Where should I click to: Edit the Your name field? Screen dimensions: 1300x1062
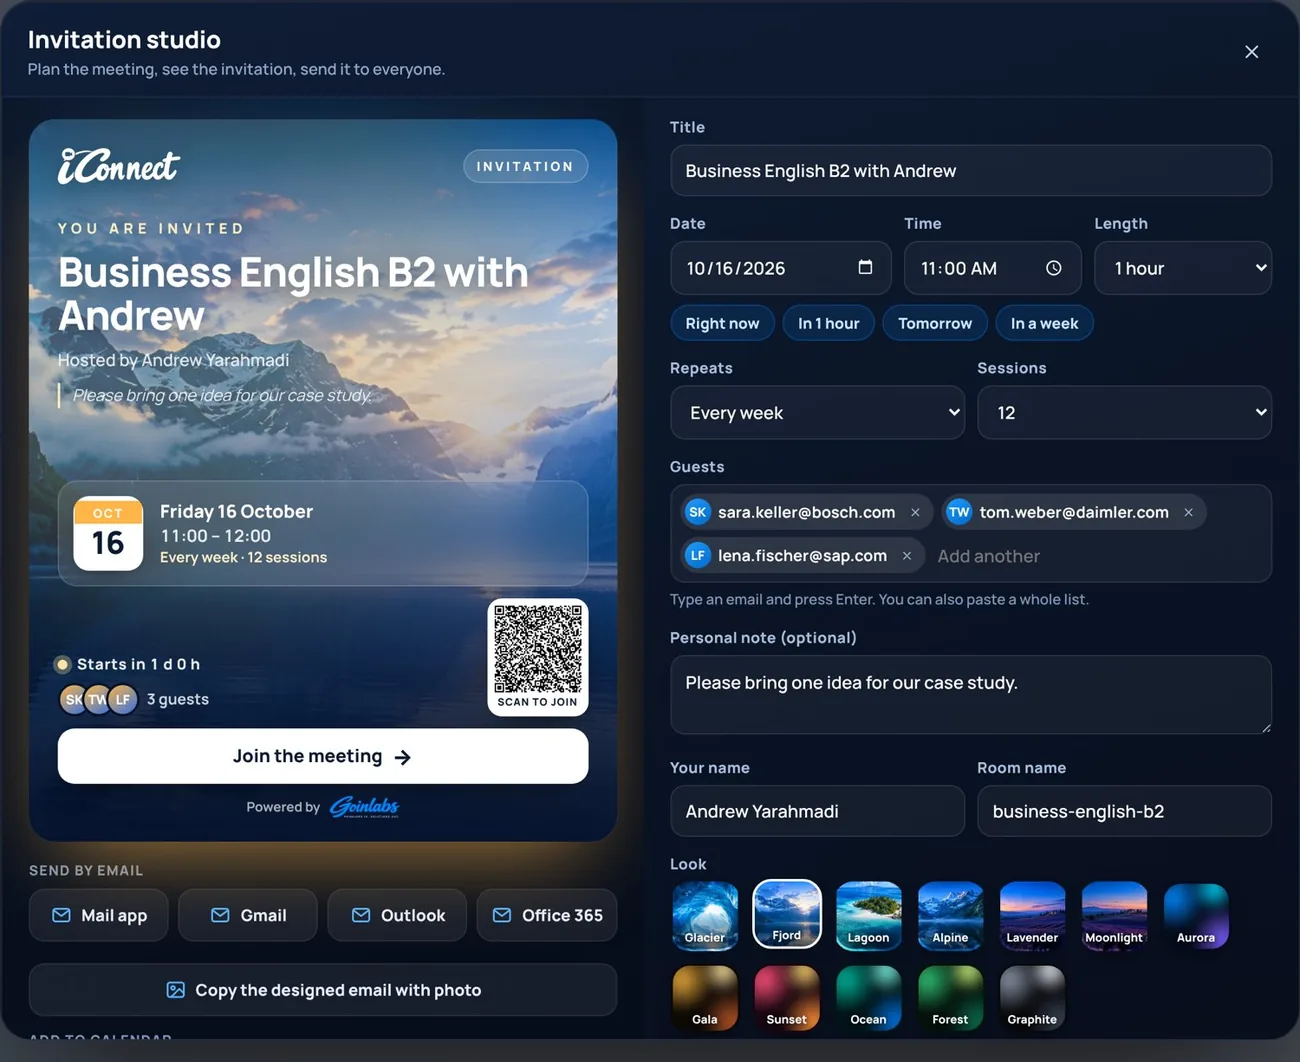pos(817,811)
